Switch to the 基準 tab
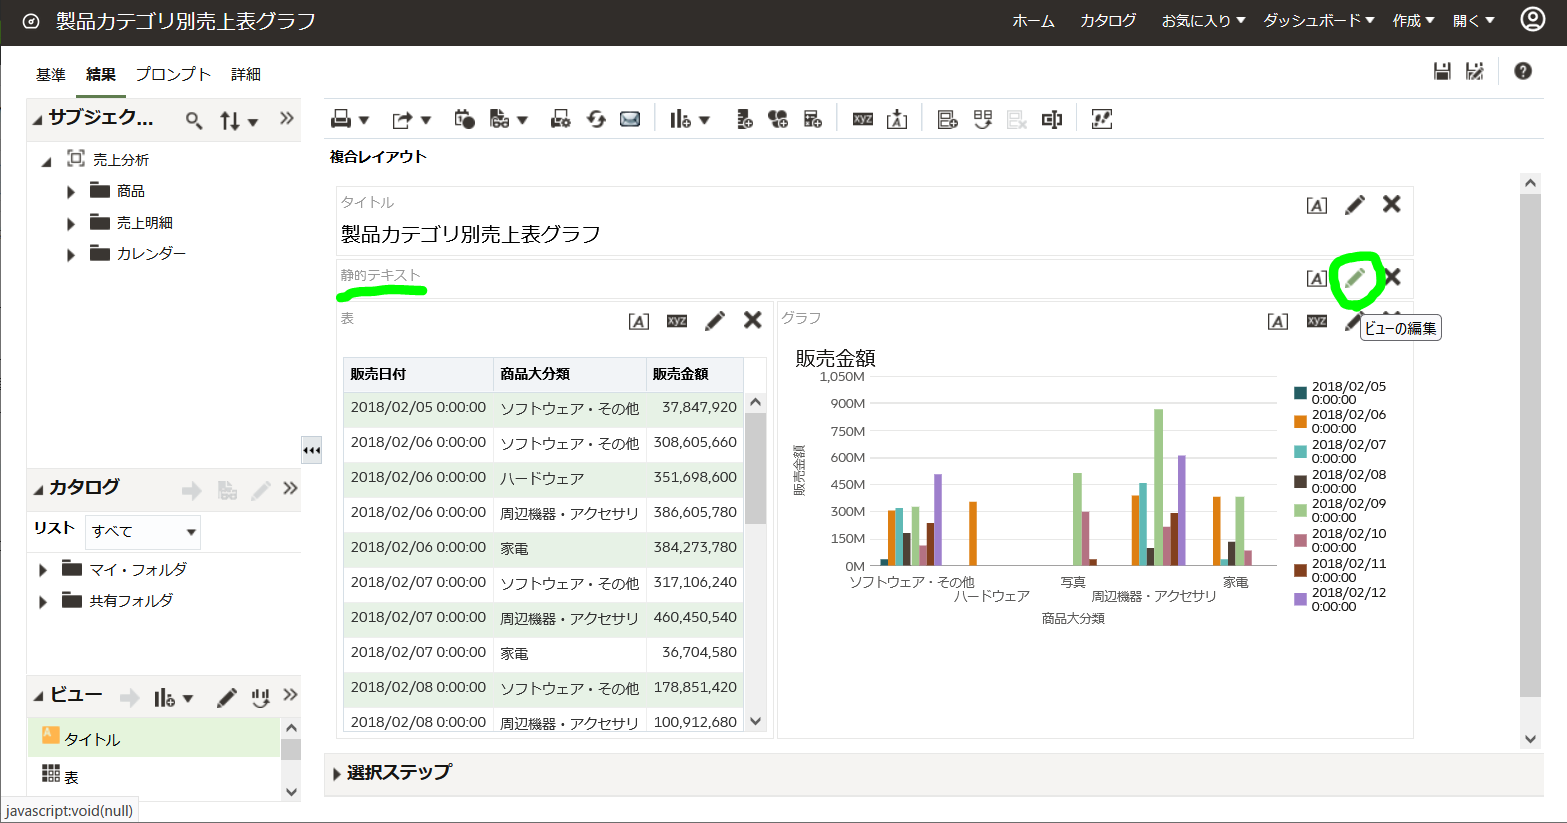 [x=50, y=74]
